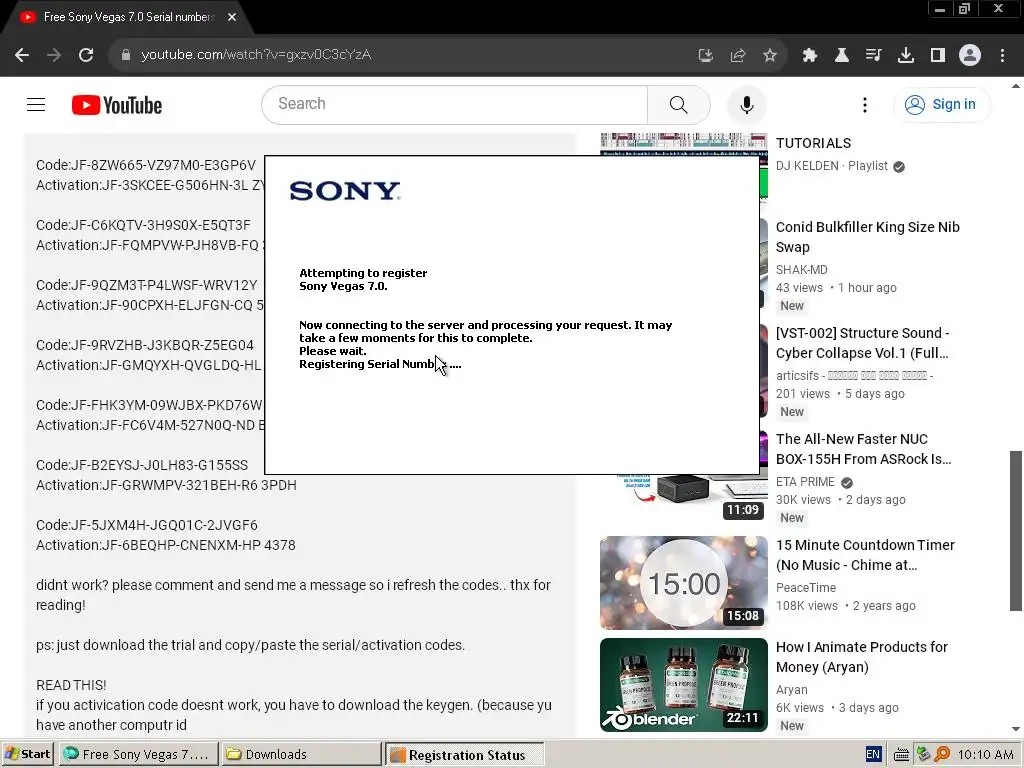Click the Chrome Labs flask icon
The width and height of the screenshot is (1024, 768).
(x=842, y=56)
